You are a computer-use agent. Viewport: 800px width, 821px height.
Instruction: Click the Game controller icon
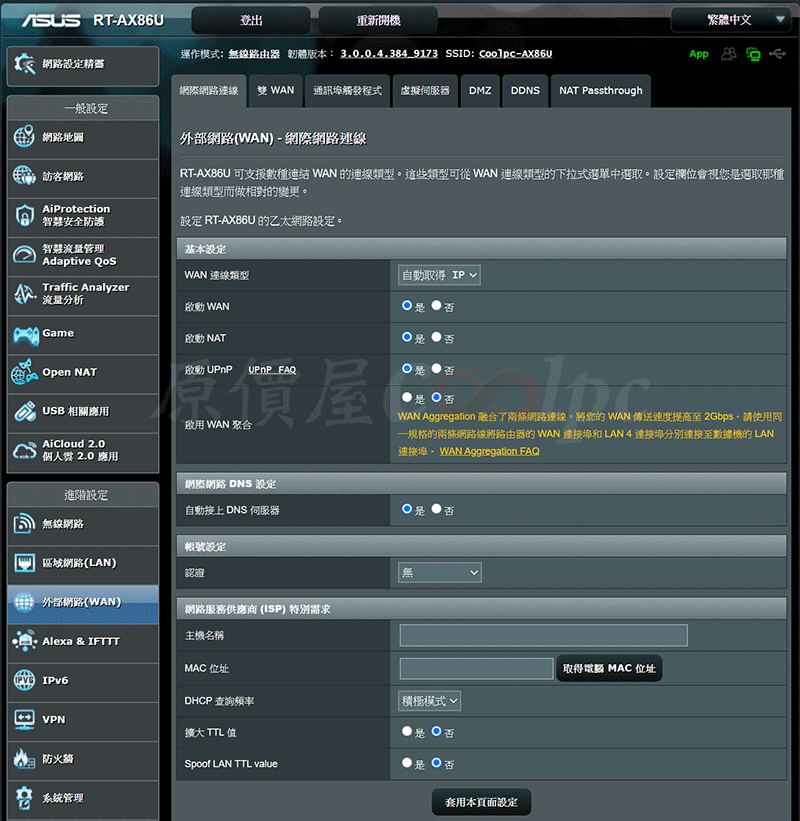pos(26,335)
